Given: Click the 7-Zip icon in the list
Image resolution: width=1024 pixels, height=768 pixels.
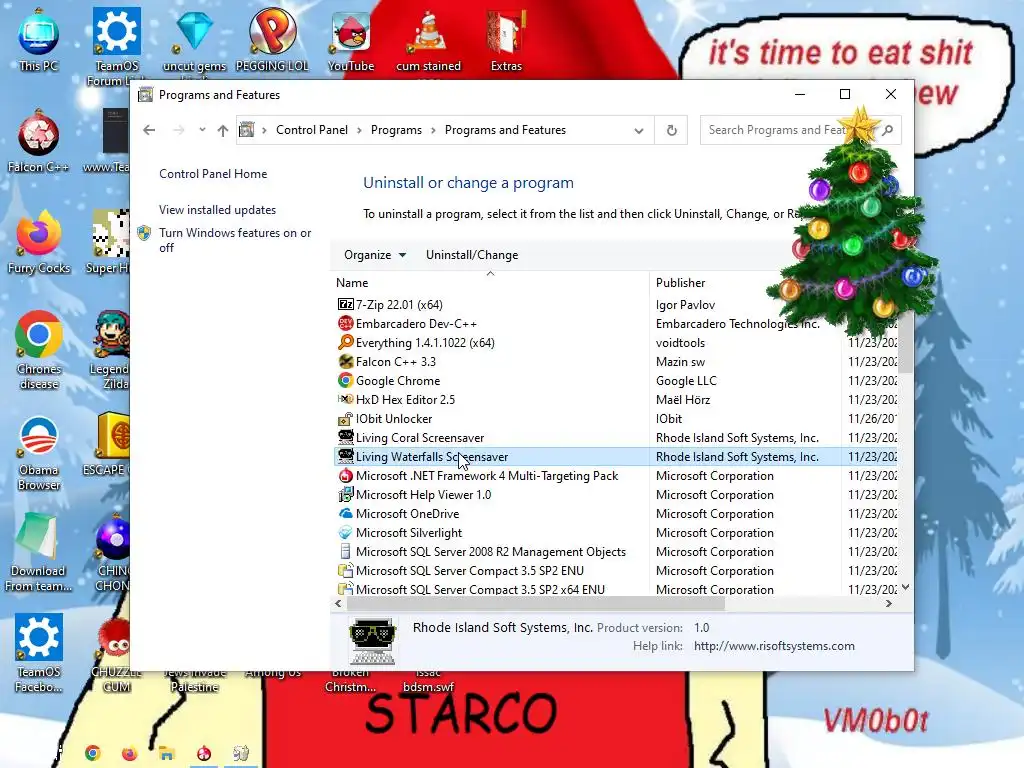Looking at the screenshot, I should (345, 304).
